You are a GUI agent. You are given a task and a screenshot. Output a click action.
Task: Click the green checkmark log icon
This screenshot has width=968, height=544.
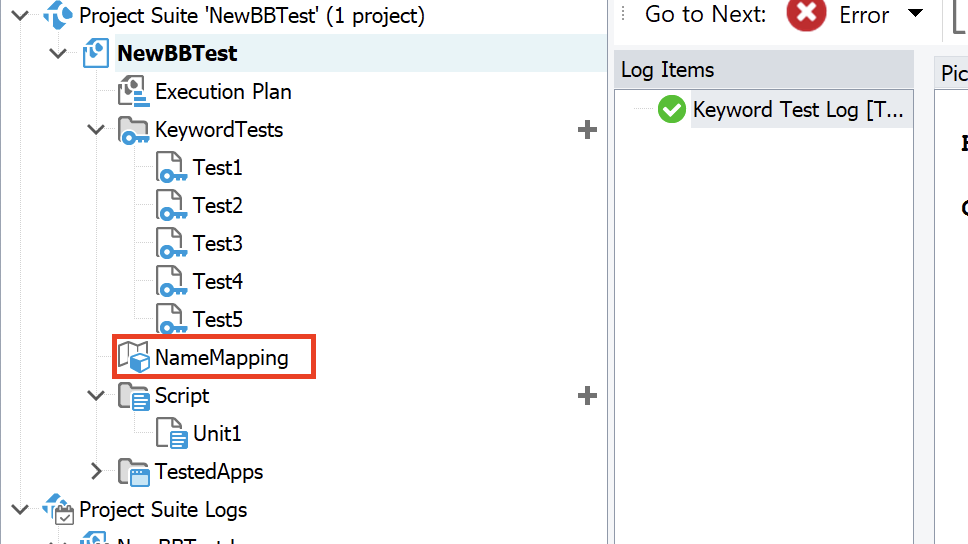click(672, 110)
